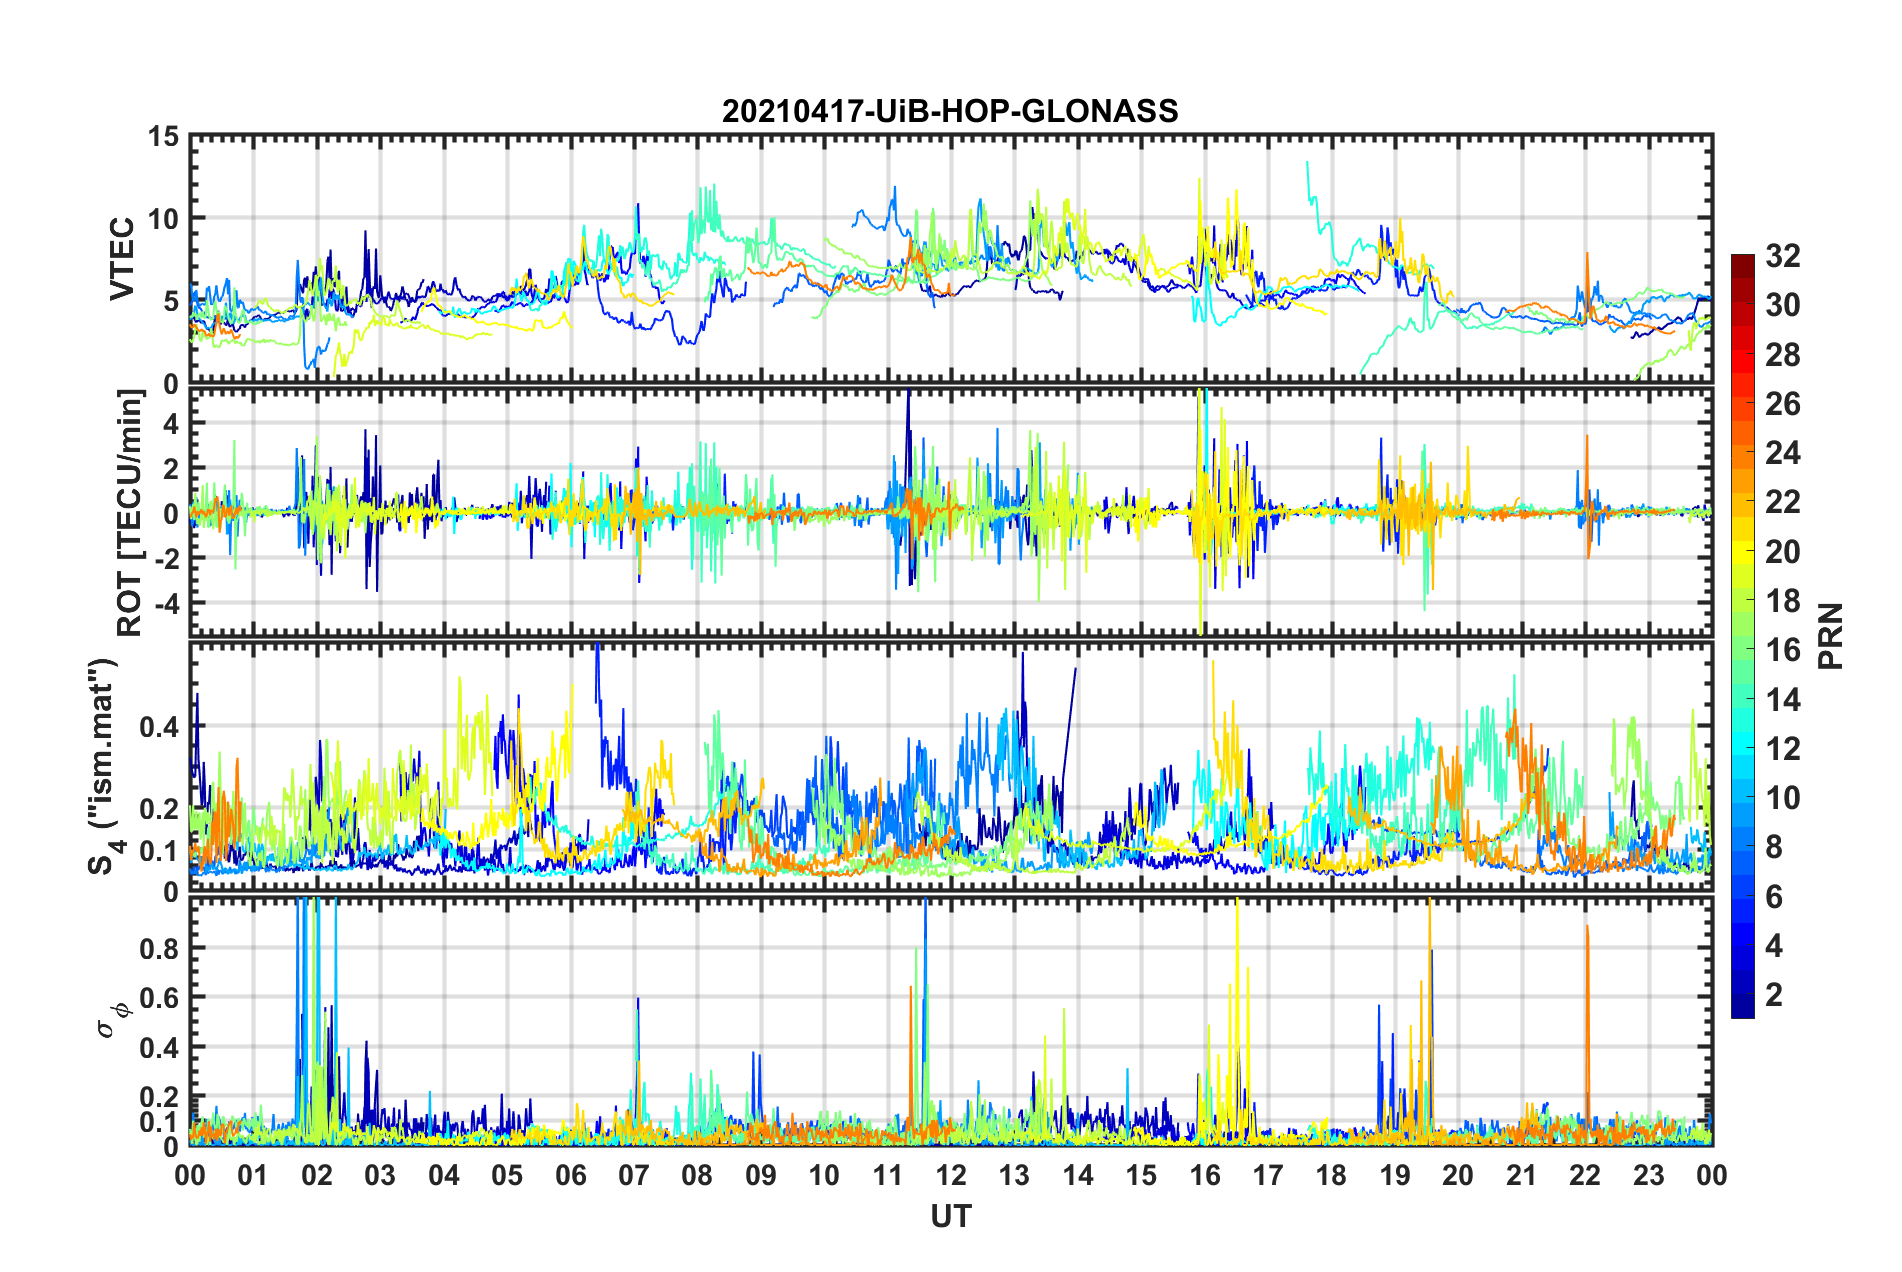Click colorbar tick label "18"
1902x1272 pixels.
click(1782, 601)
